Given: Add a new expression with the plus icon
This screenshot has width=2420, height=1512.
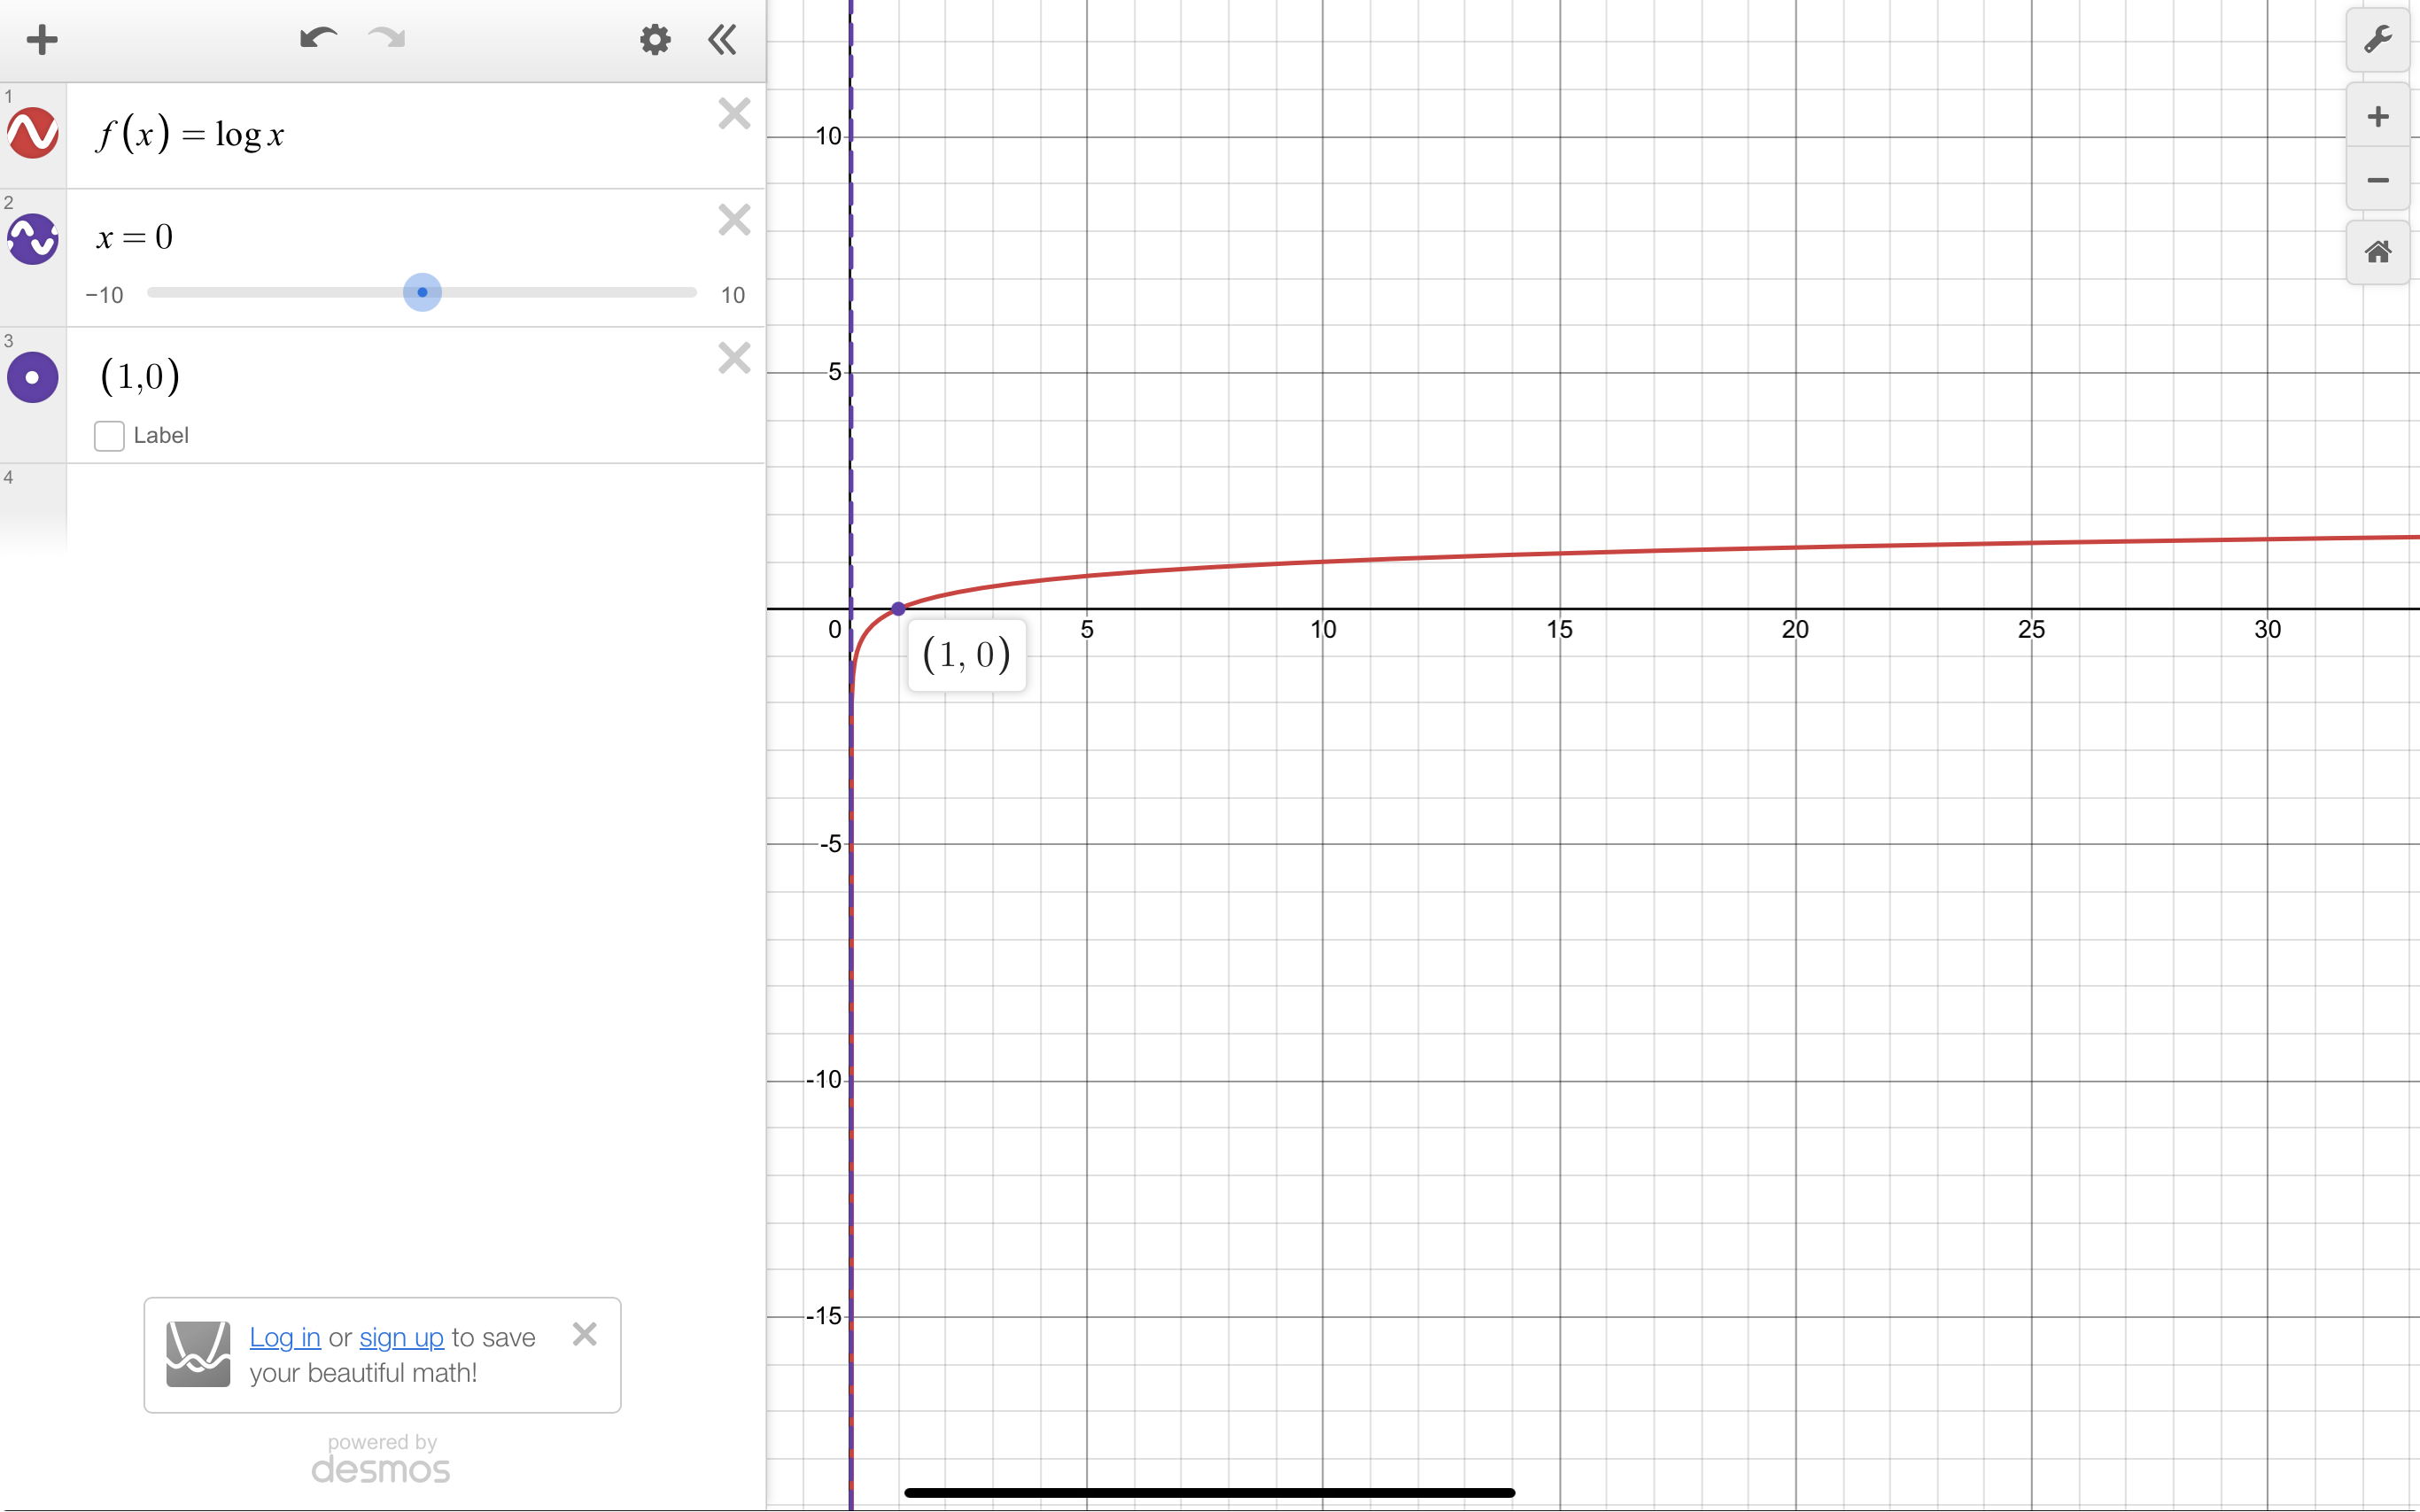Looking at the screenshot, I should [x=41, y=40].
